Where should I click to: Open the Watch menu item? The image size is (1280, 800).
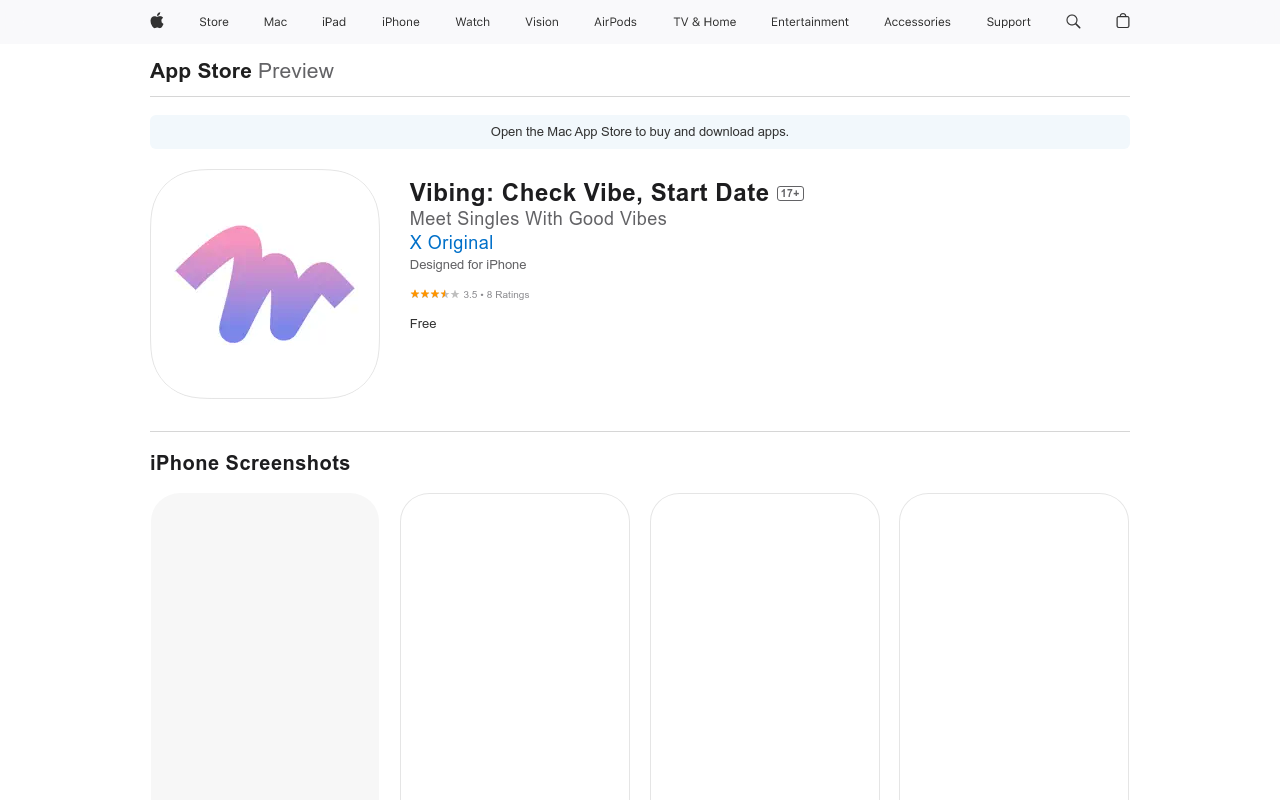pos(473,22)
